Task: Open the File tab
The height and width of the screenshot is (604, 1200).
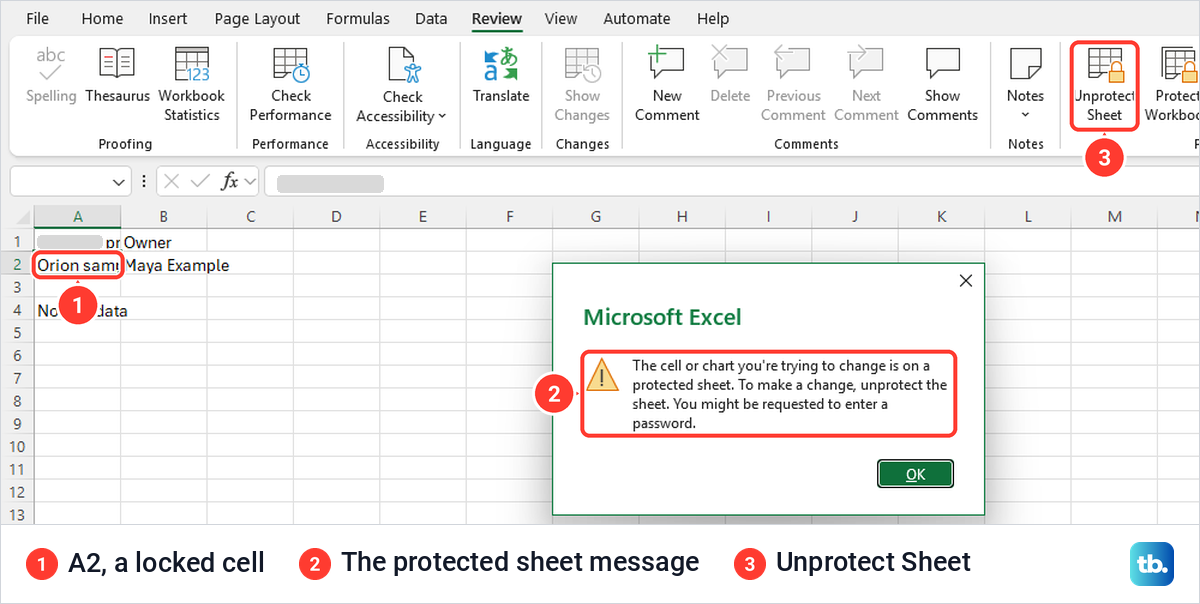Action: click(x=37, y=18)
